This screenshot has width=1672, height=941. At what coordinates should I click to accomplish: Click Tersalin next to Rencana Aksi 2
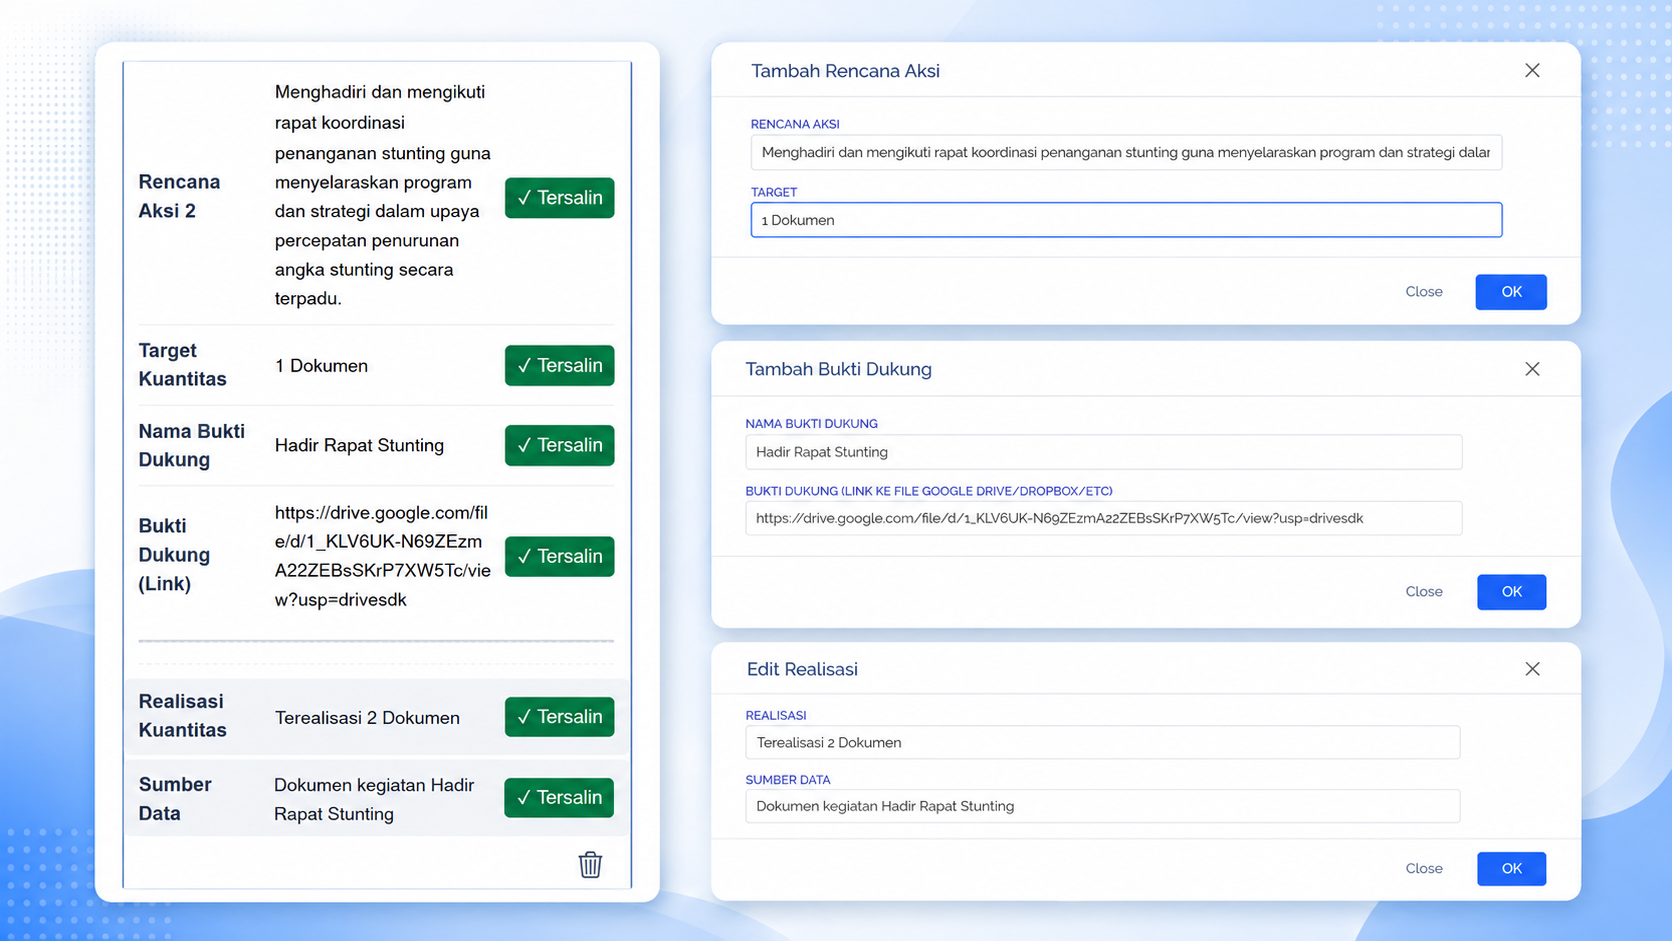pos(559,198)
